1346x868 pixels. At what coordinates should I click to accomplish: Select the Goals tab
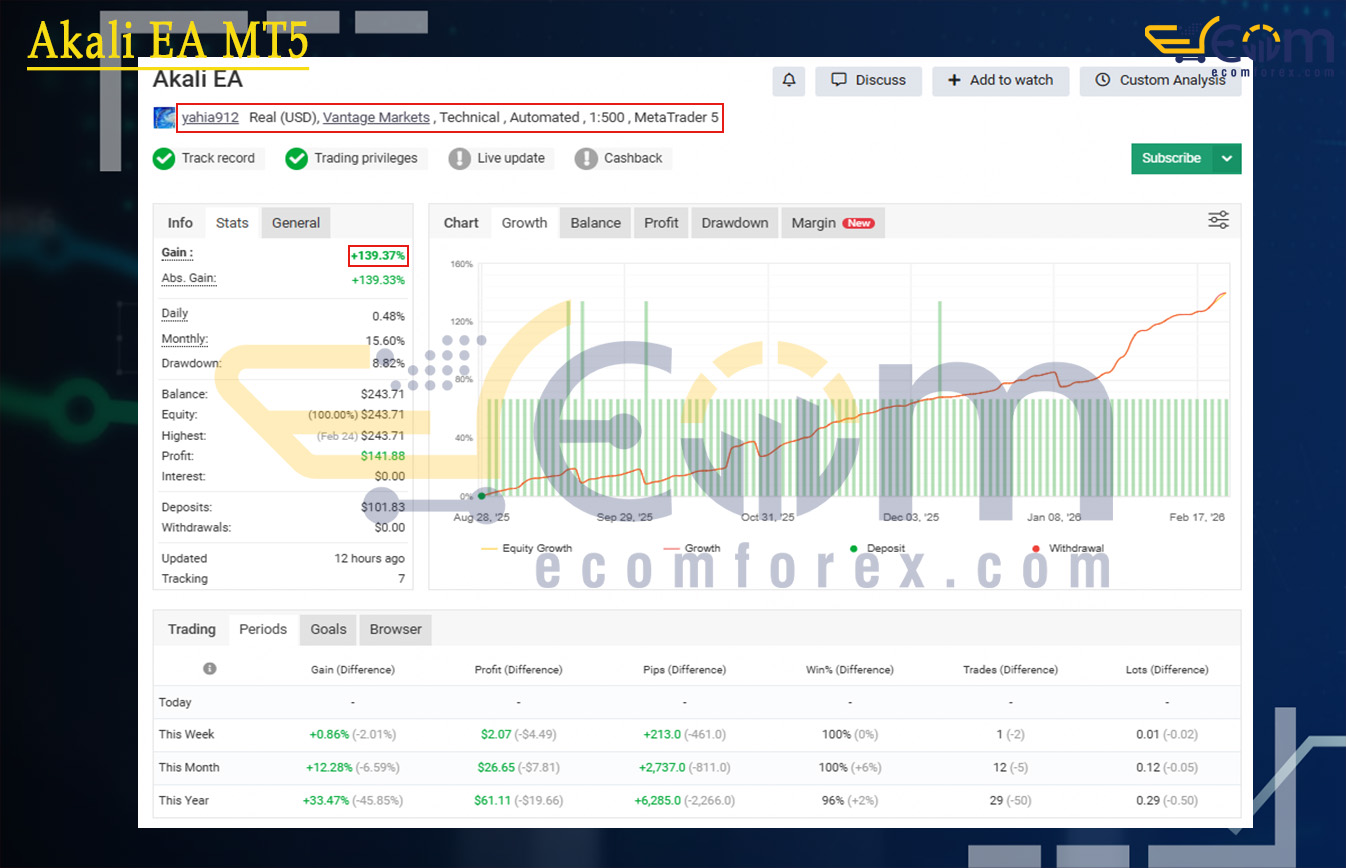[328, 629]
